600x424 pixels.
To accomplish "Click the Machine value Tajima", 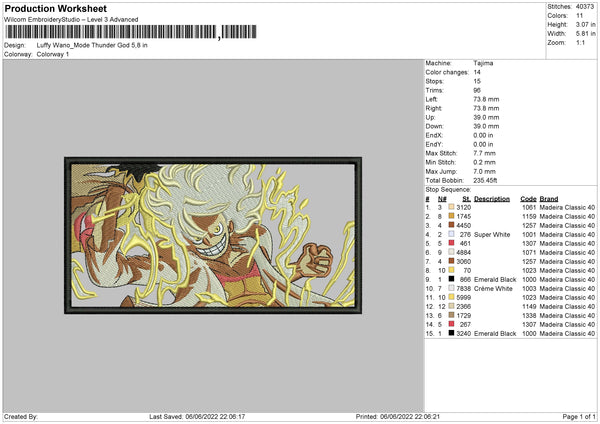I will point(483,63).
